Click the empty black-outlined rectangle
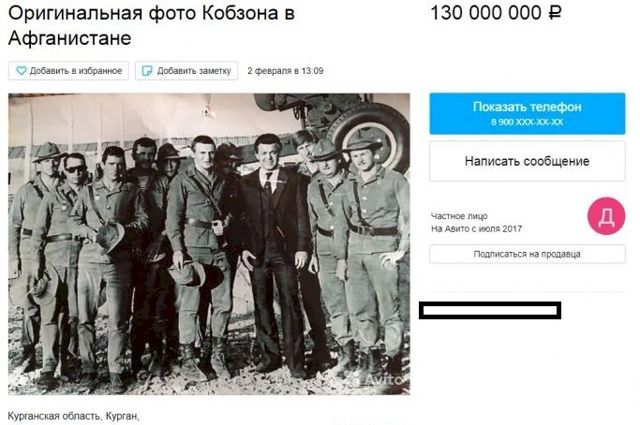 point(490,310)
